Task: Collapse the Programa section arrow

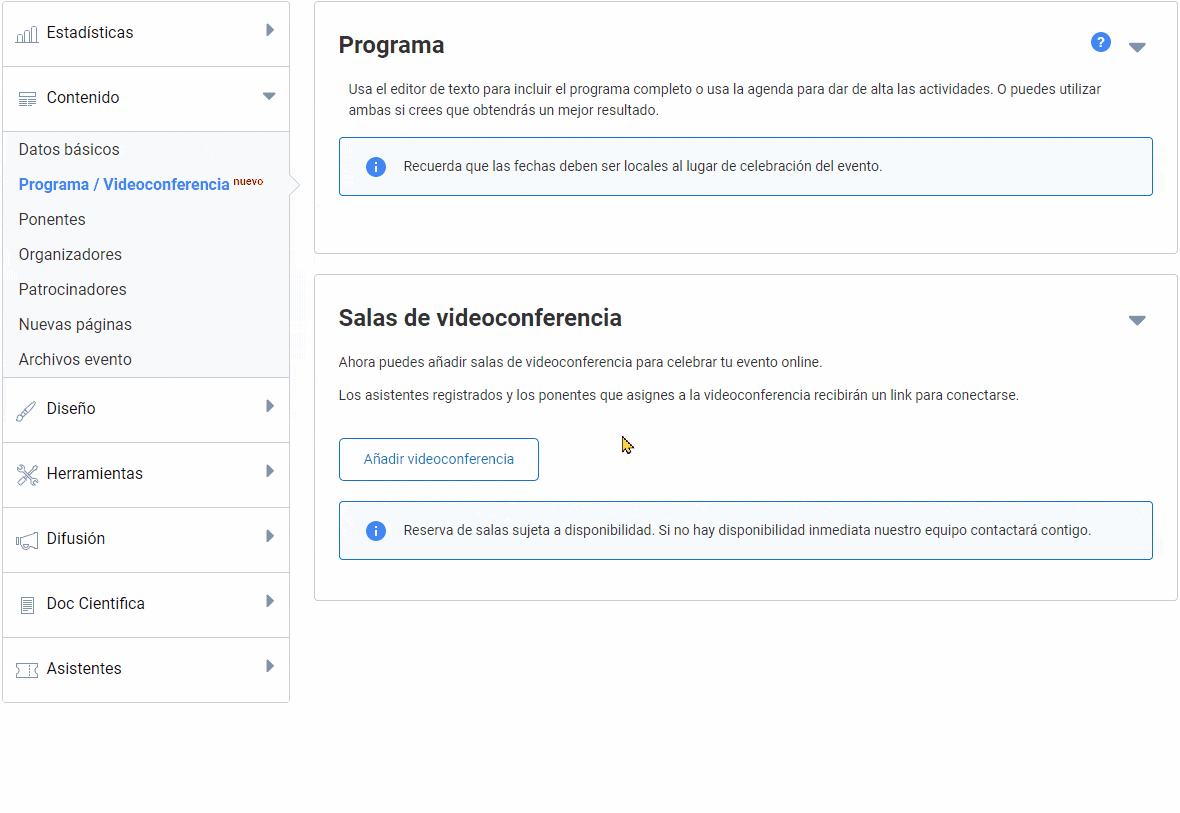Action: 1137,47
